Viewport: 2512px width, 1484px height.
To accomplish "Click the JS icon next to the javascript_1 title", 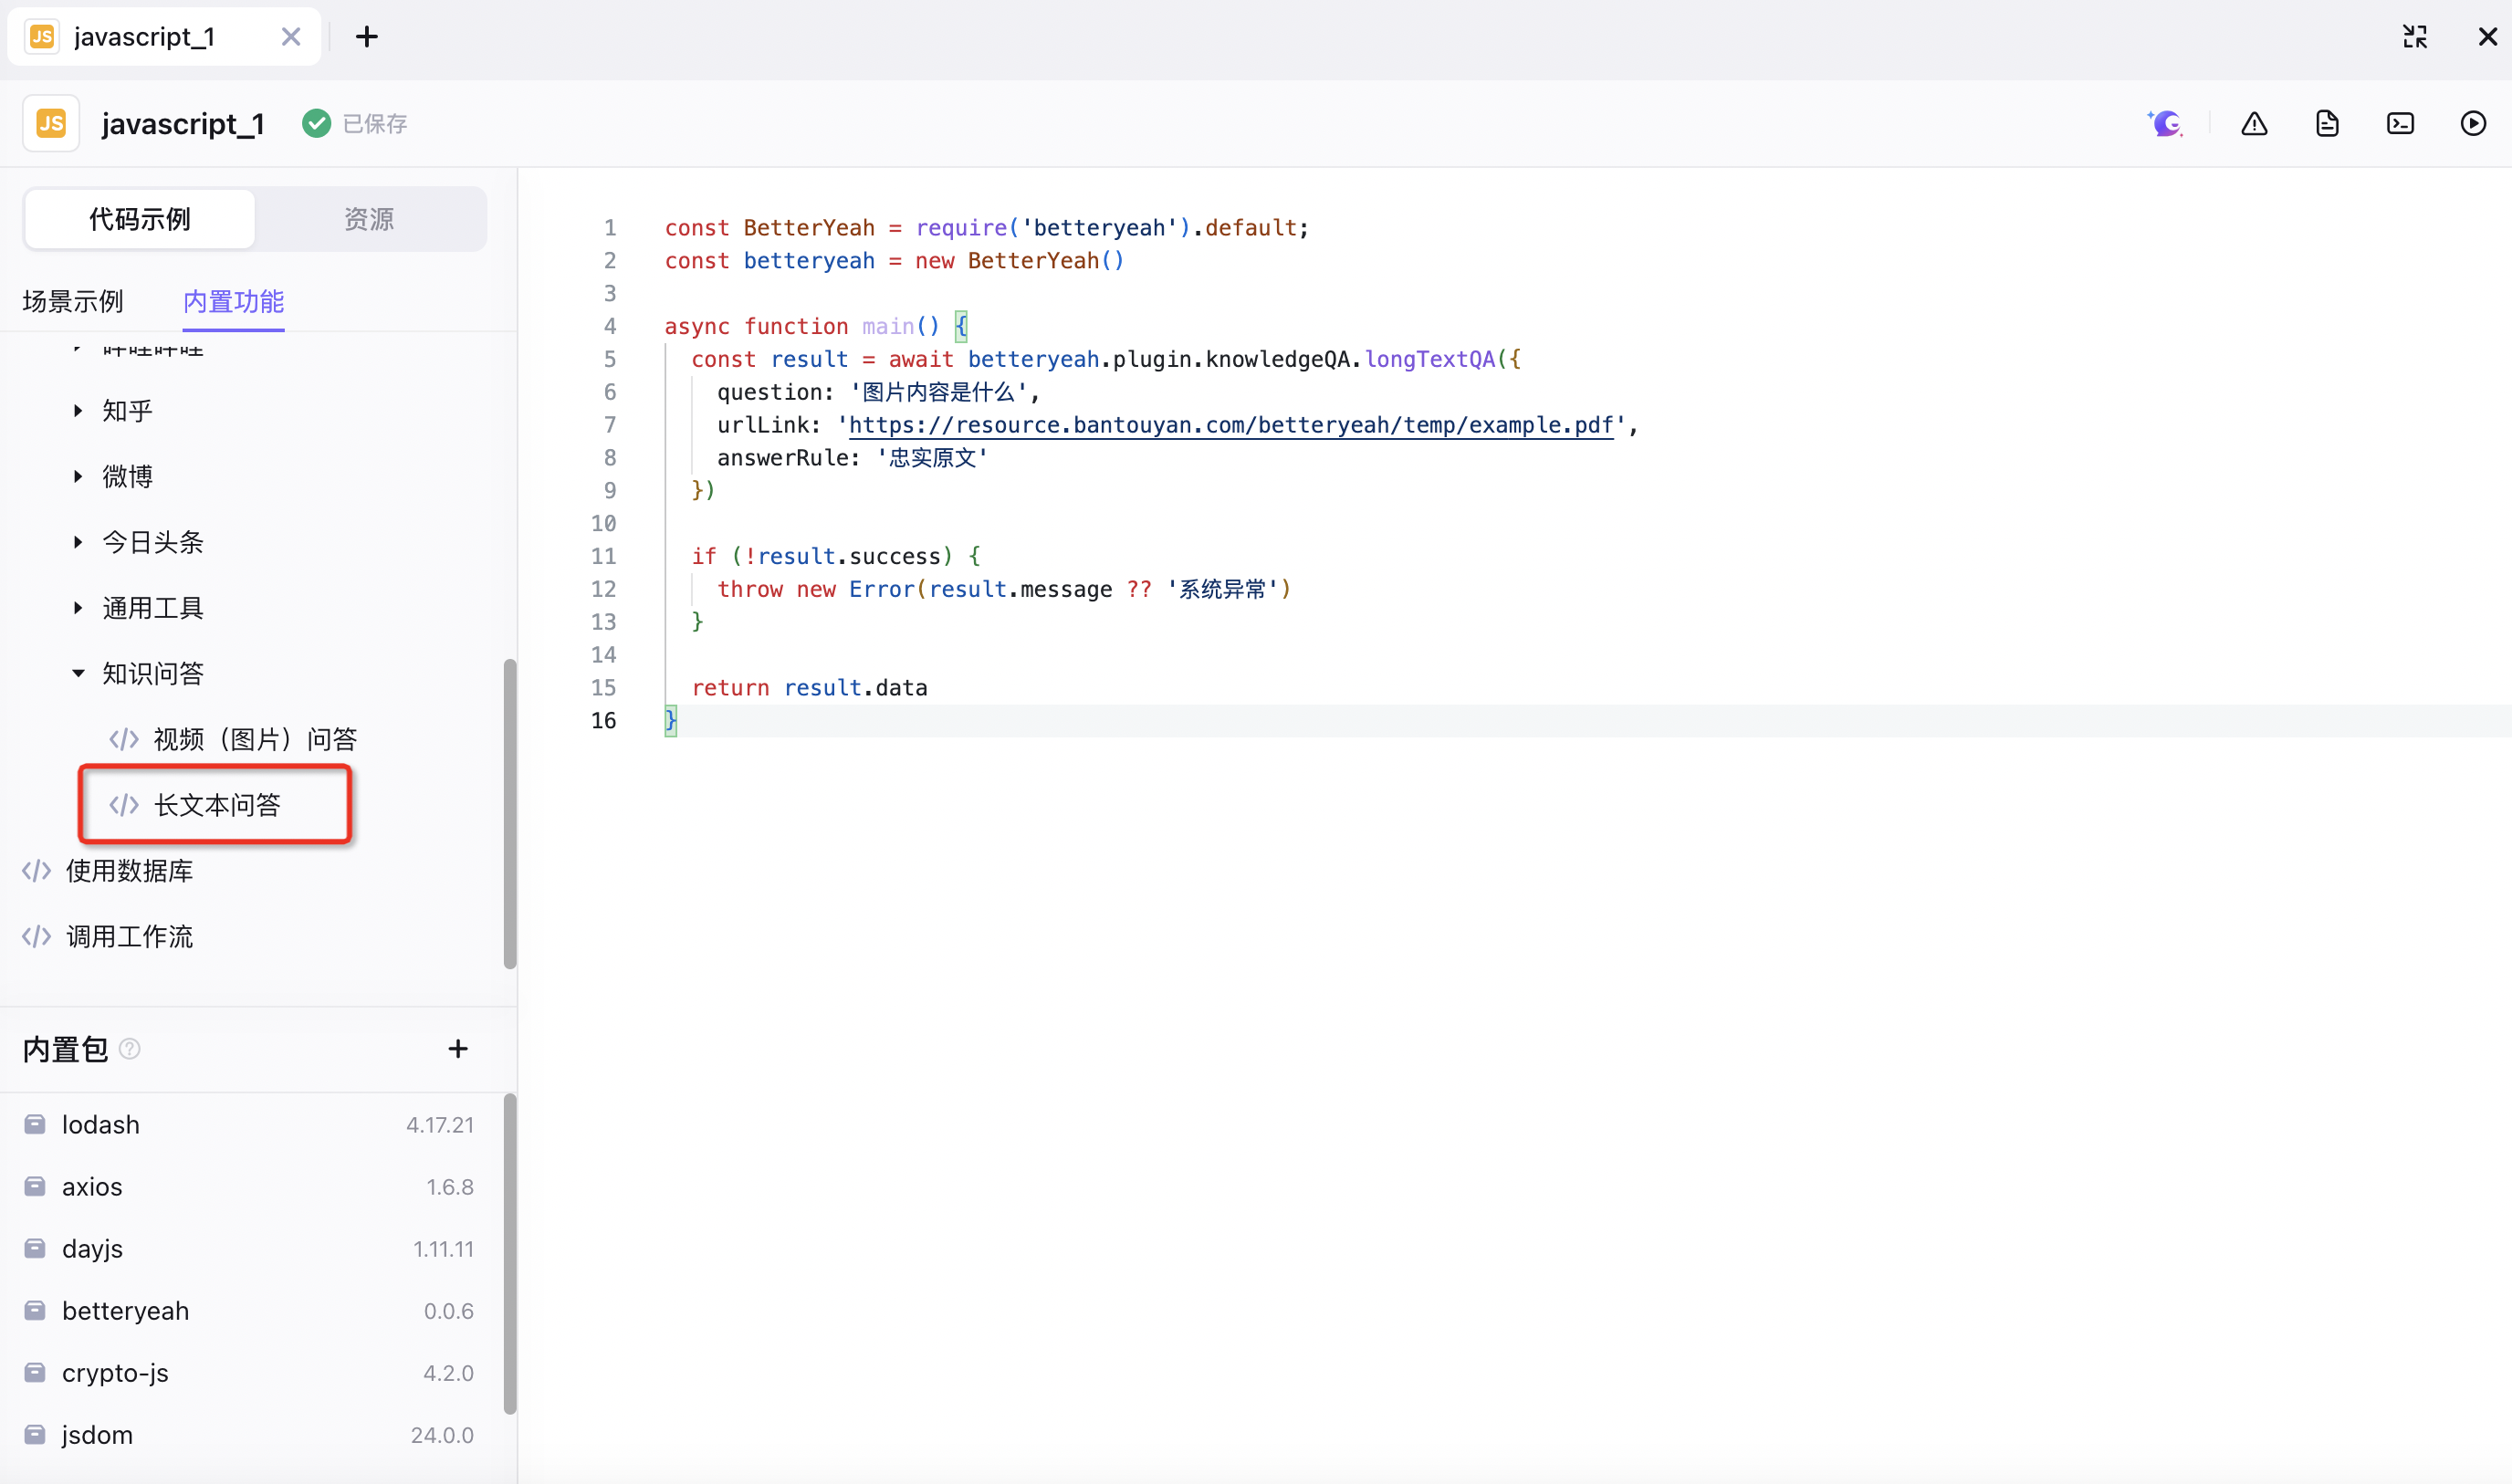I will coord(51,123).
